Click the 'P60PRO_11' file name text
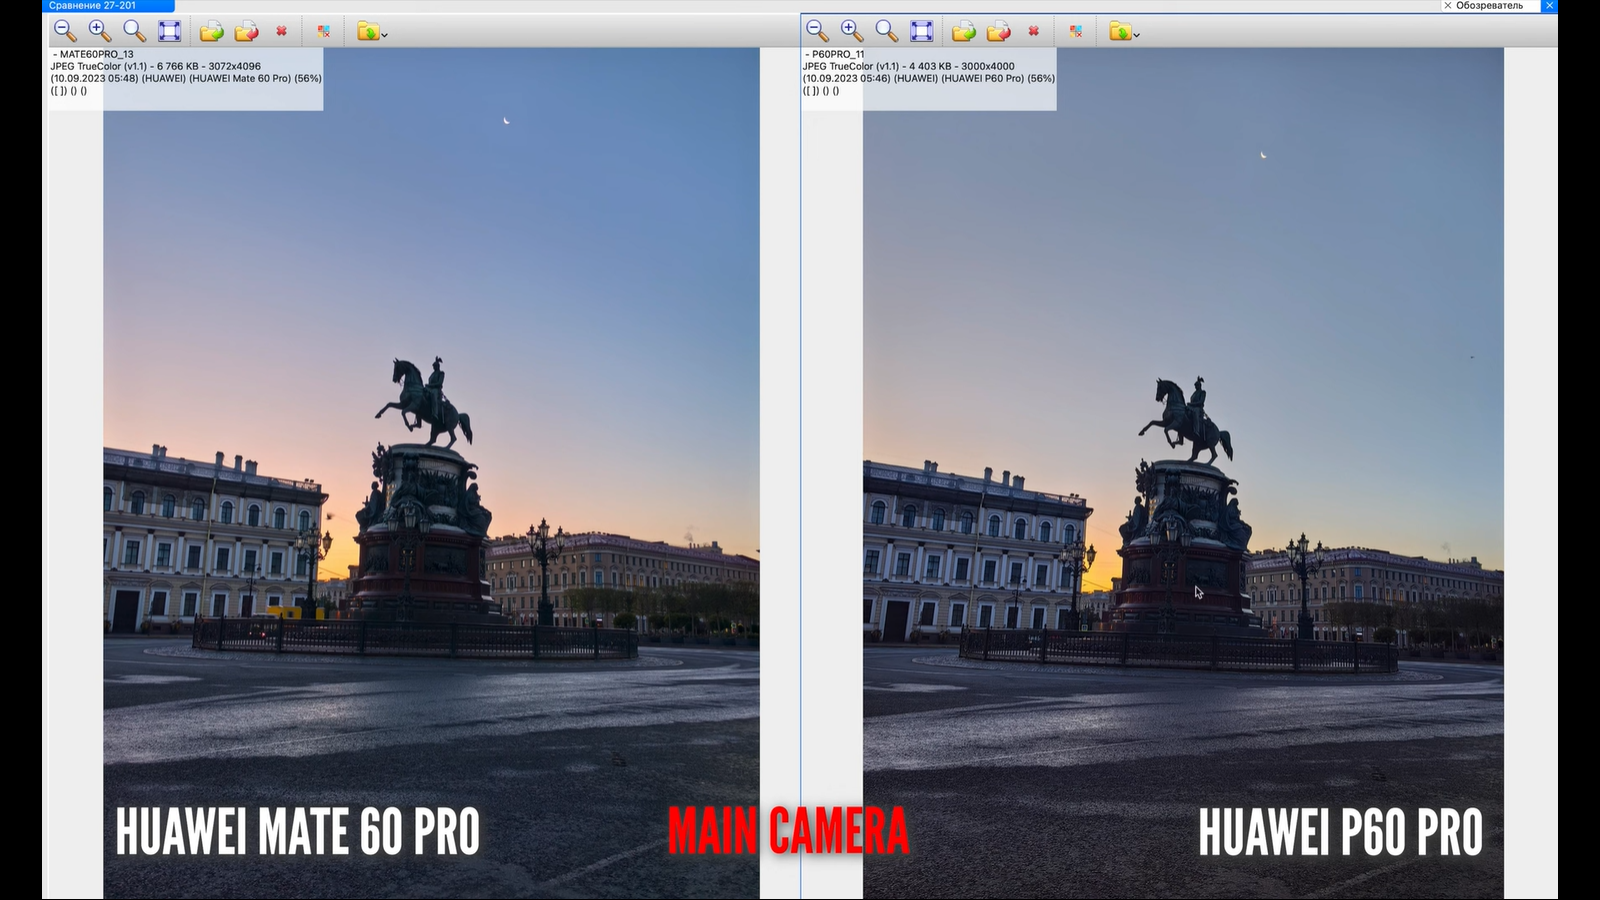The width and height of the screenshot is (1600, 900). (x=838, y=55)
